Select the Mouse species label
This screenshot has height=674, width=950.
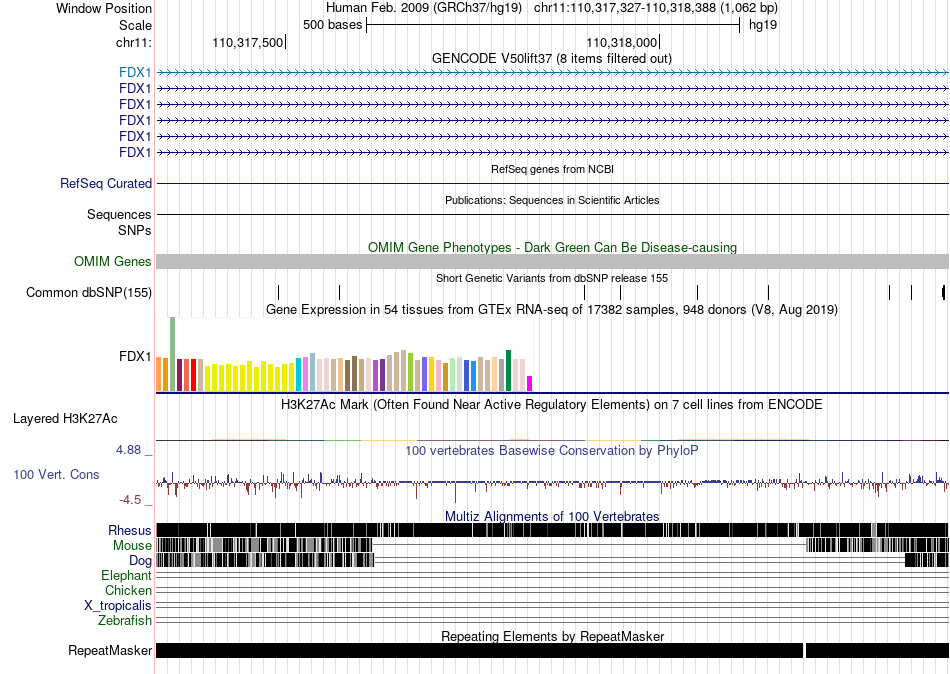point(132,546)
